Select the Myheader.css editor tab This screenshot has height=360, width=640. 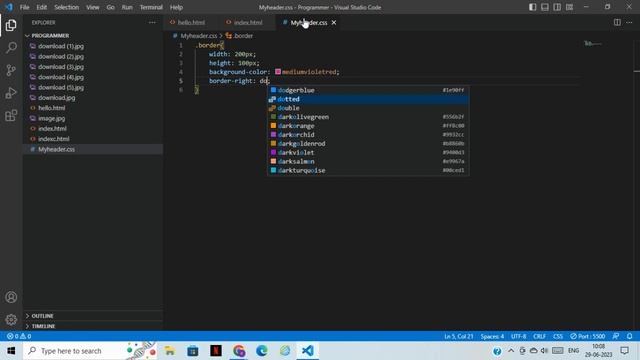tap(309, 22)
